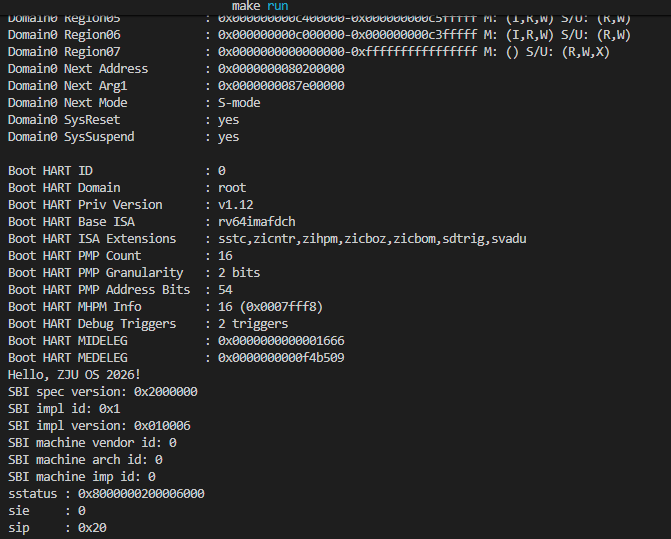The width and height of the screenshot is (671, 539).
Task: Click the "S-mode" Next Mode value
Action: point(239,103)
